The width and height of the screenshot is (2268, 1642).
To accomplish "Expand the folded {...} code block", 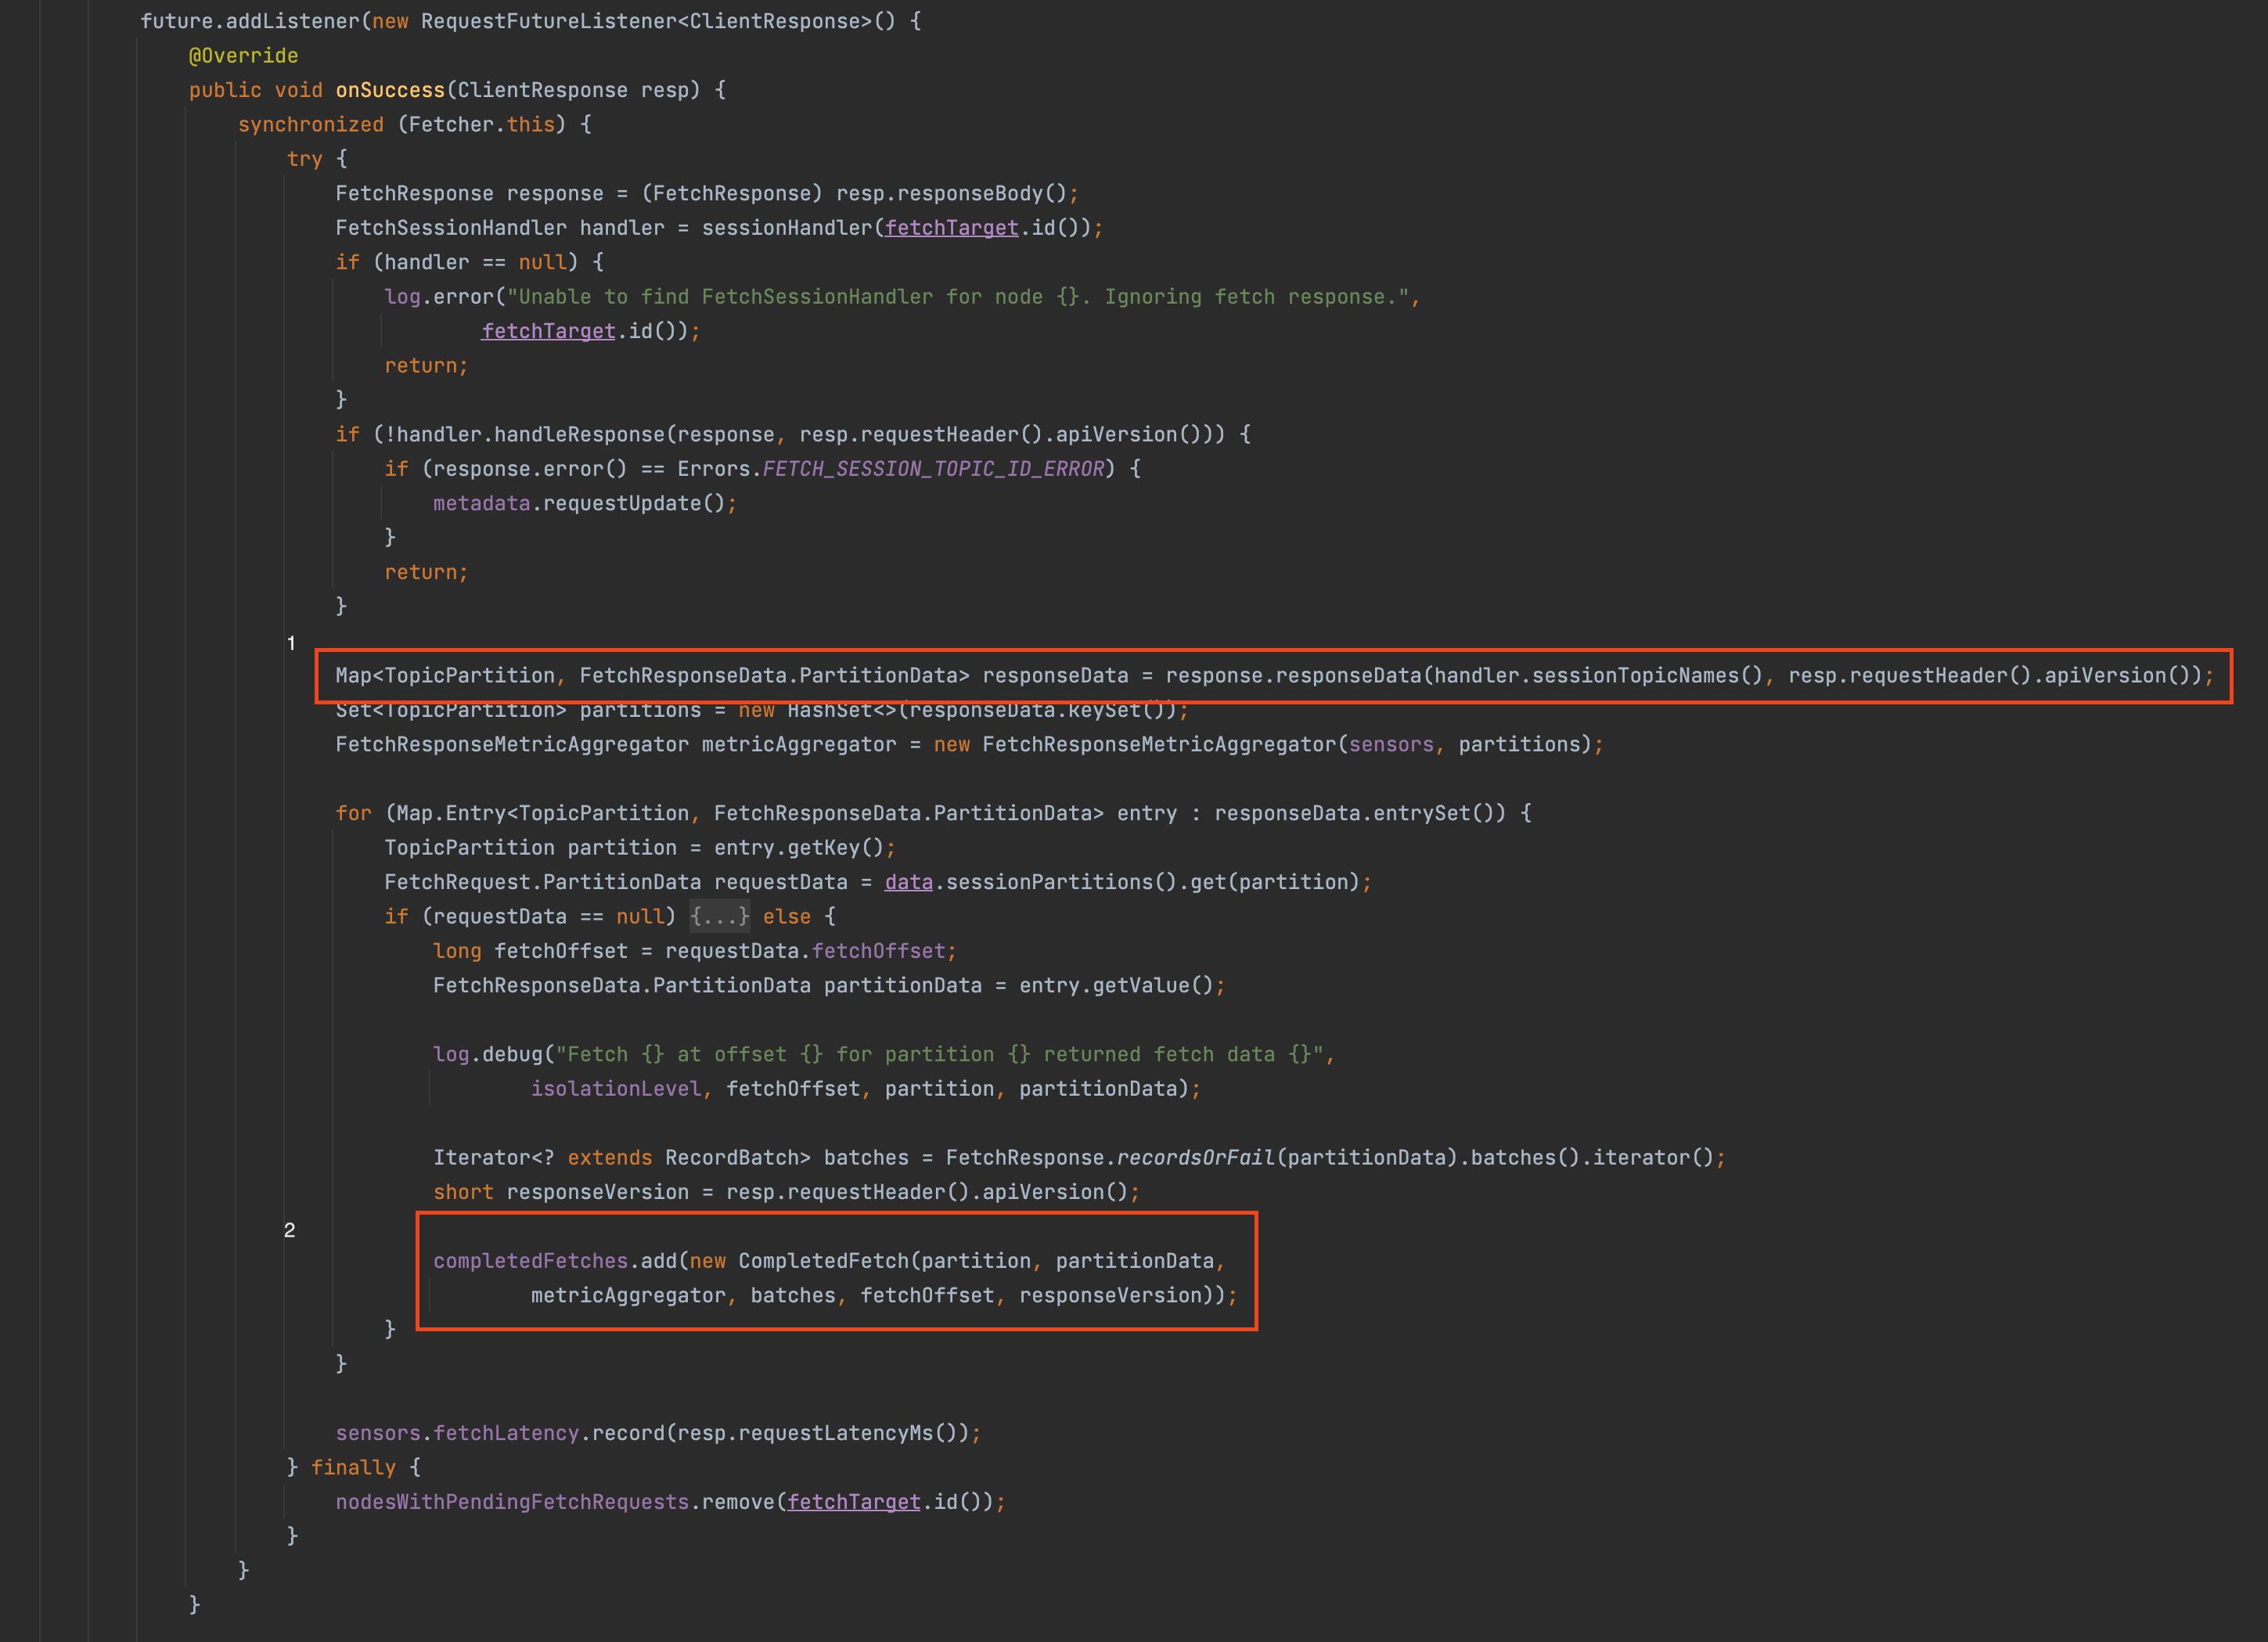I will 719,916.
